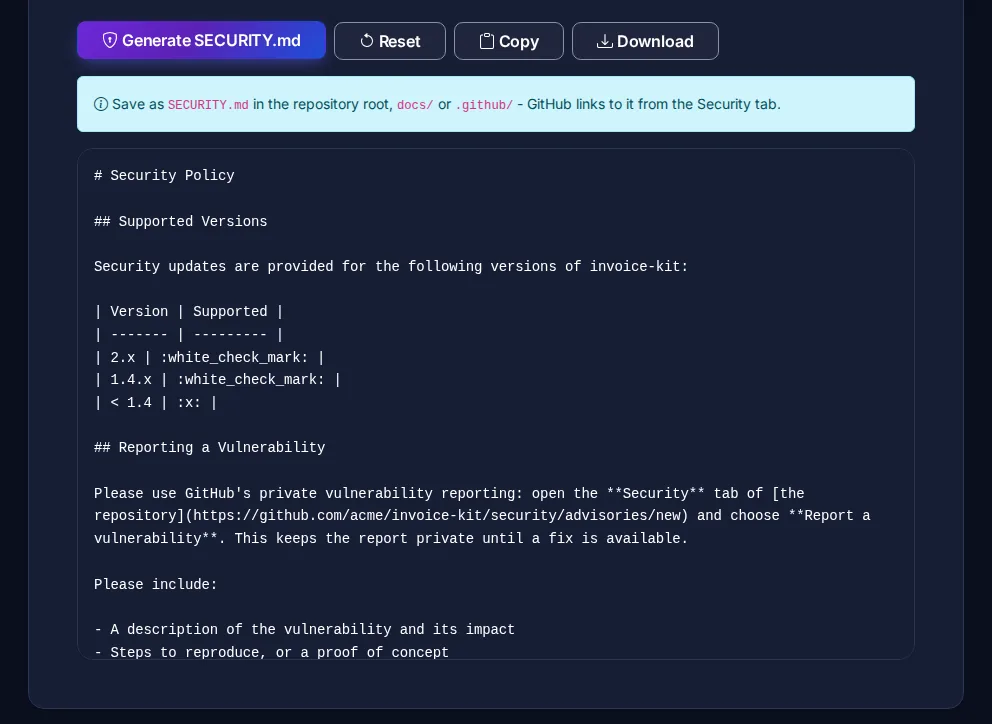
Task: Download the generated SECURITY.md
Action: [x=645, y=41]
